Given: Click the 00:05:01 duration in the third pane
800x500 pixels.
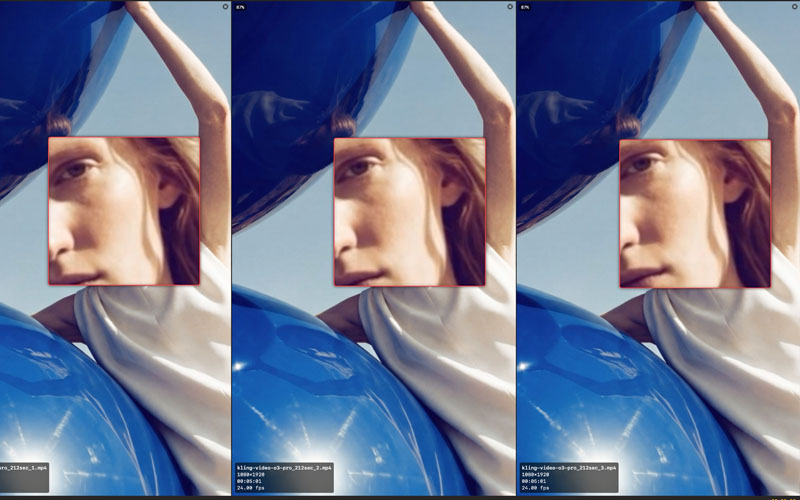Looking at the screenshot, I should coord(534,481).
